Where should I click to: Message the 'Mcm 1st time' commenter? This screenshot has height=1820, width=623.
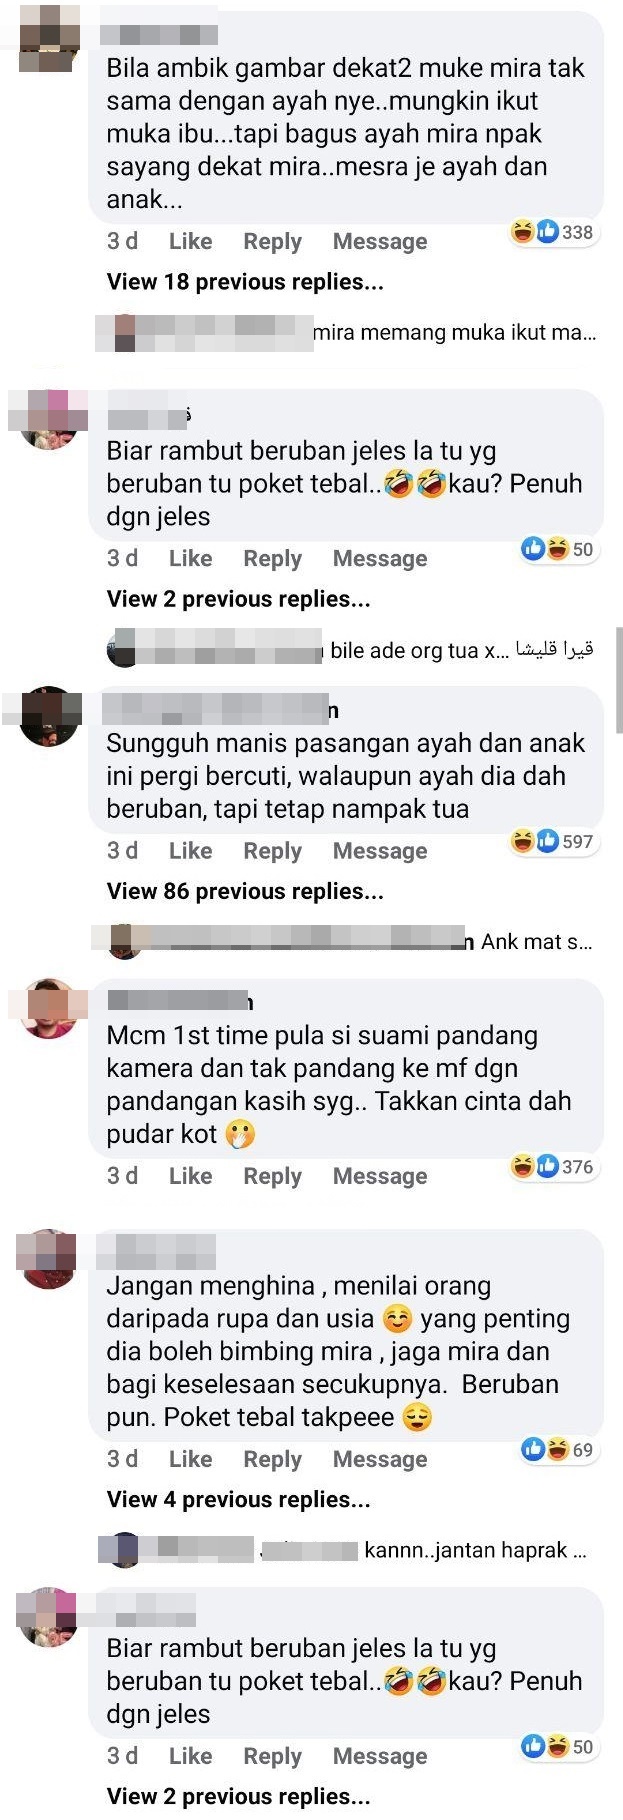coord(380,1176)
